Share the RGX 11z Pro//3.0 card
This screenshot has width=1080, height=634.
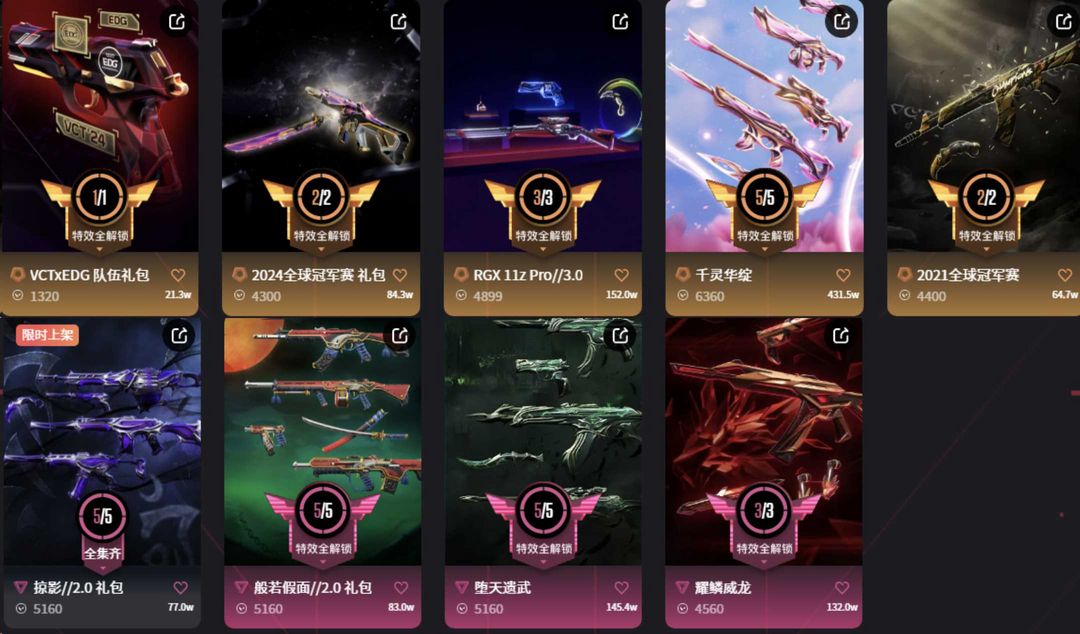(621, 21)
